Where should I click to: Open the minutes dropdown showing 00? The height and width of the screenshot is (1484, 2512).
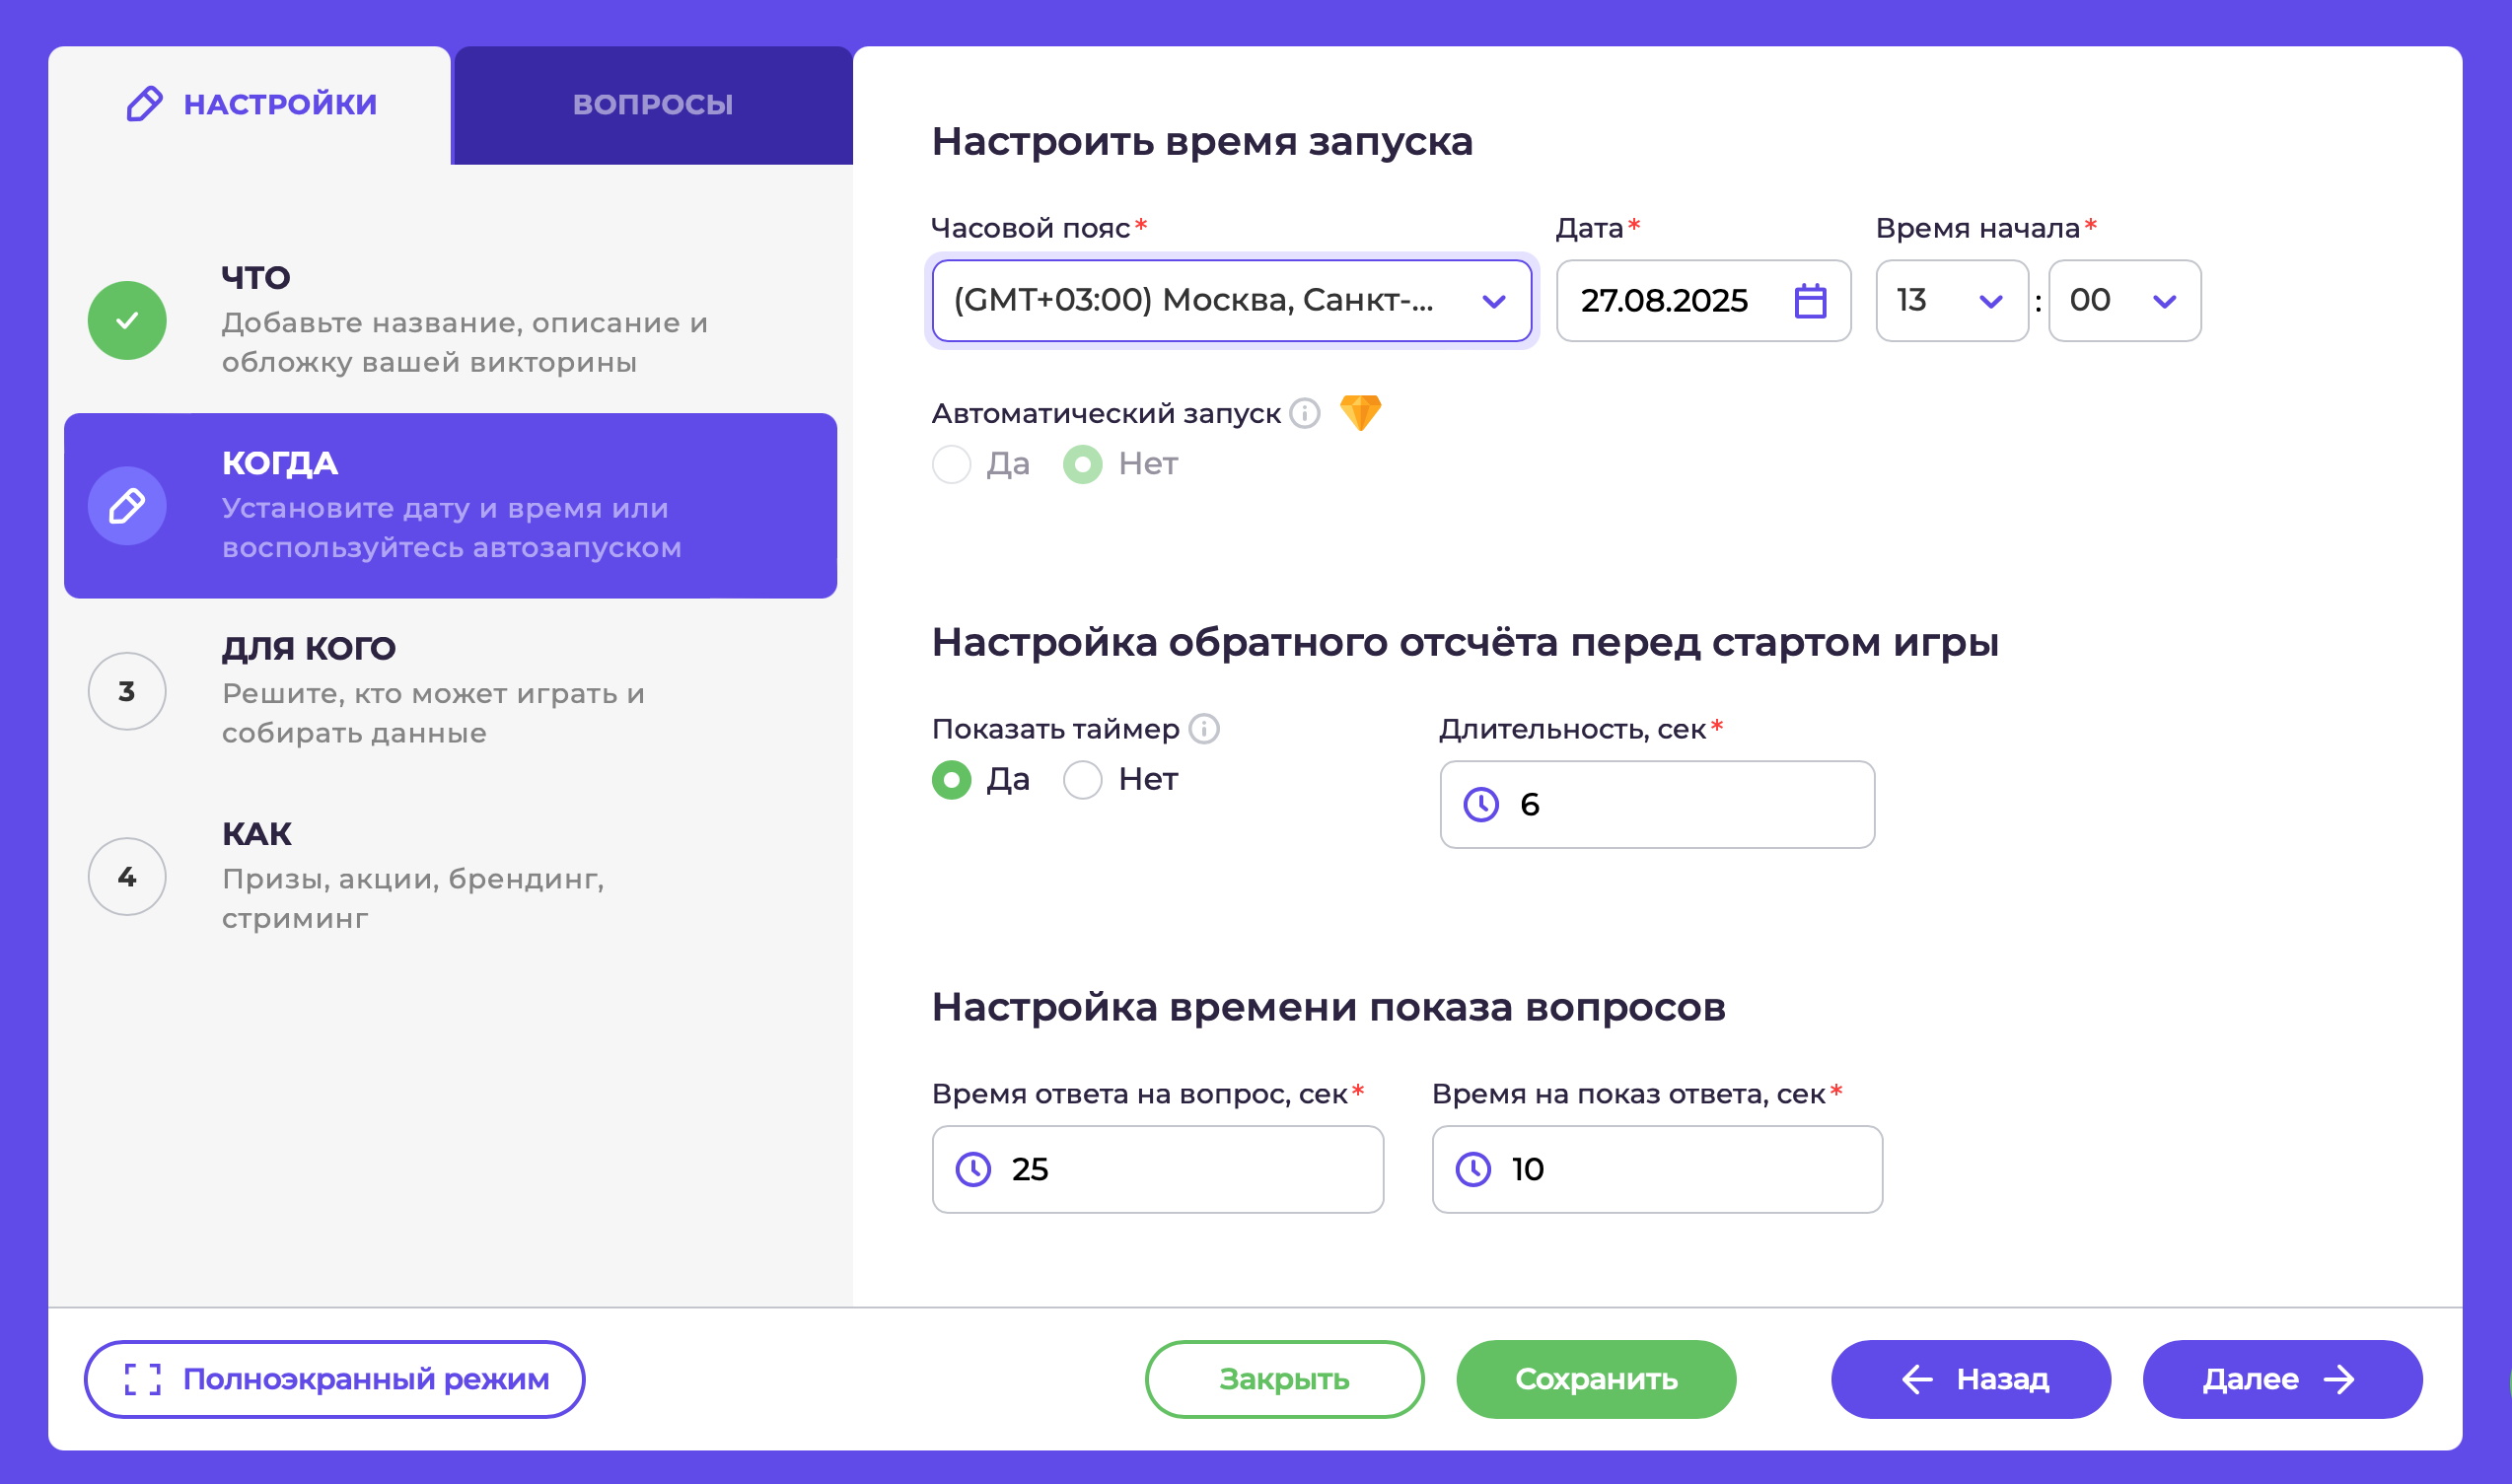click(x=2123, y=301)
